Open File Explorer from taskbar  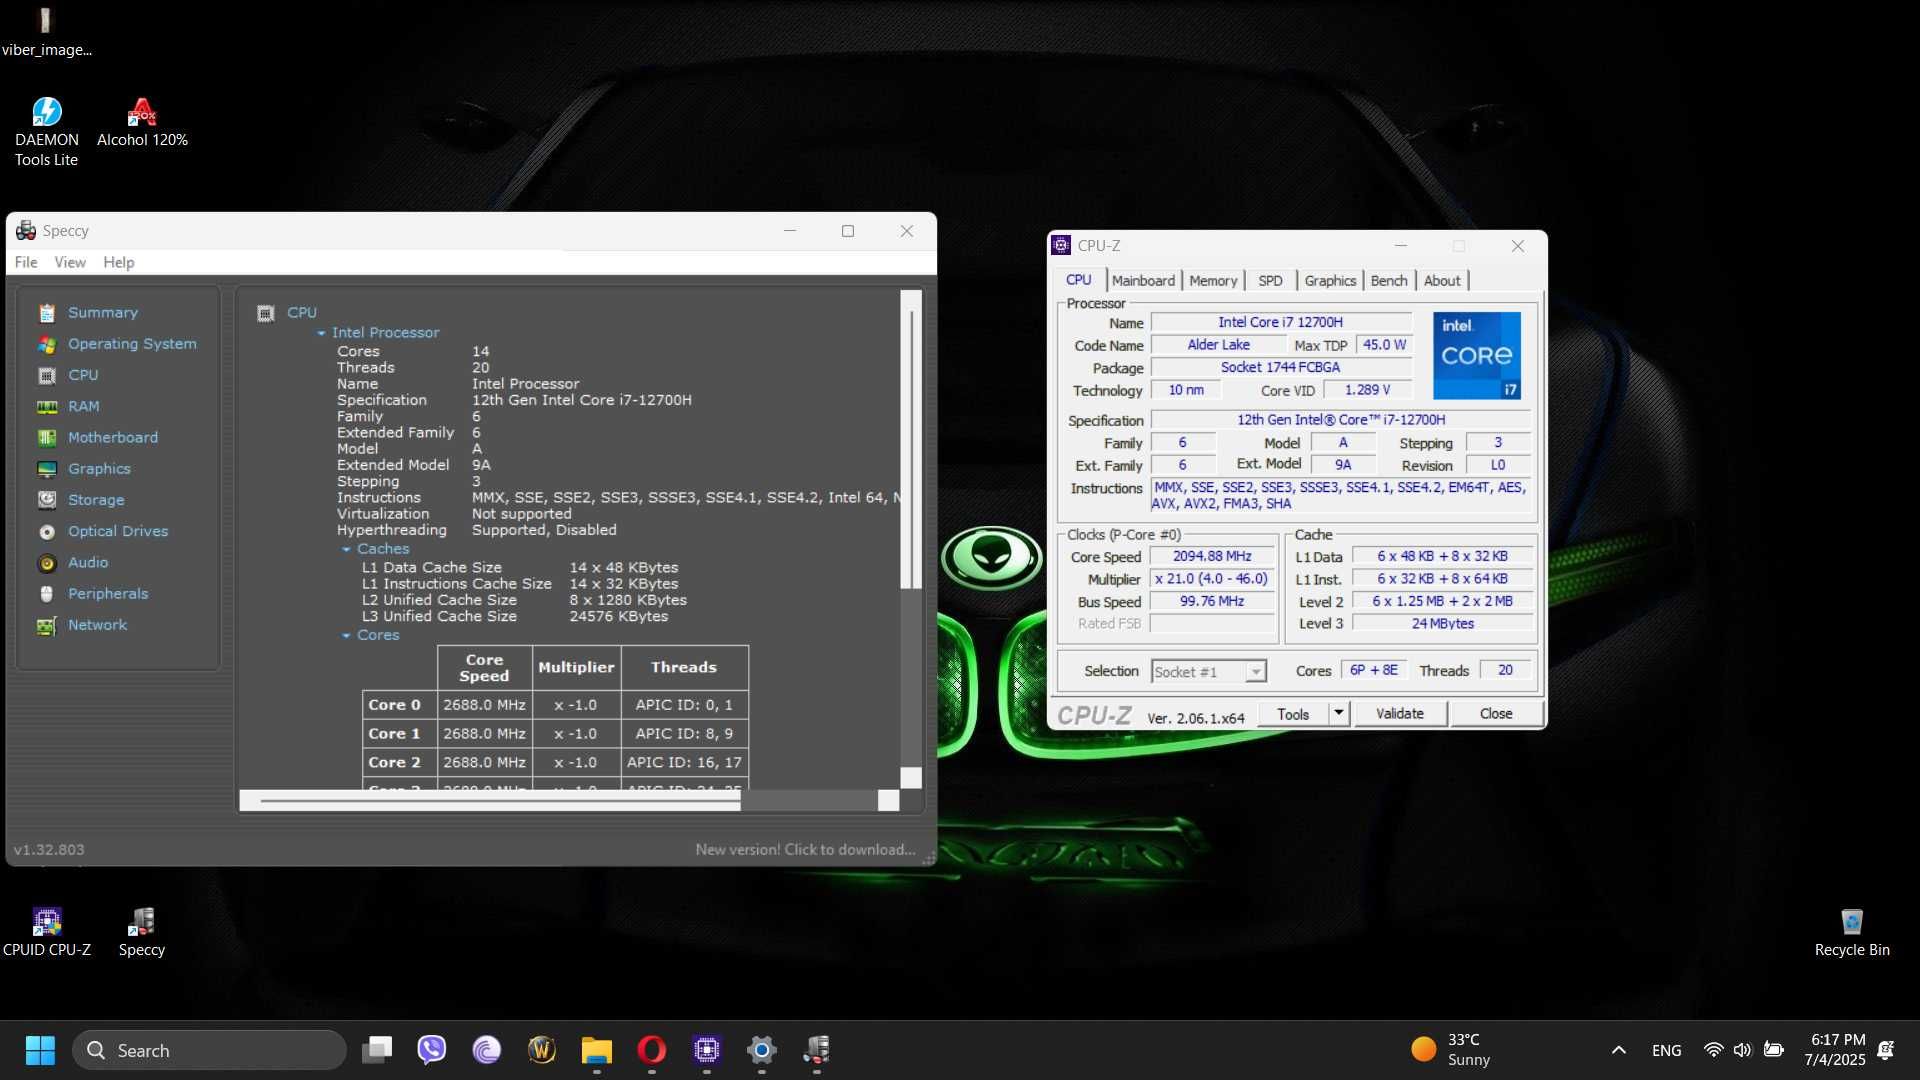click(x=597, y=1050)
